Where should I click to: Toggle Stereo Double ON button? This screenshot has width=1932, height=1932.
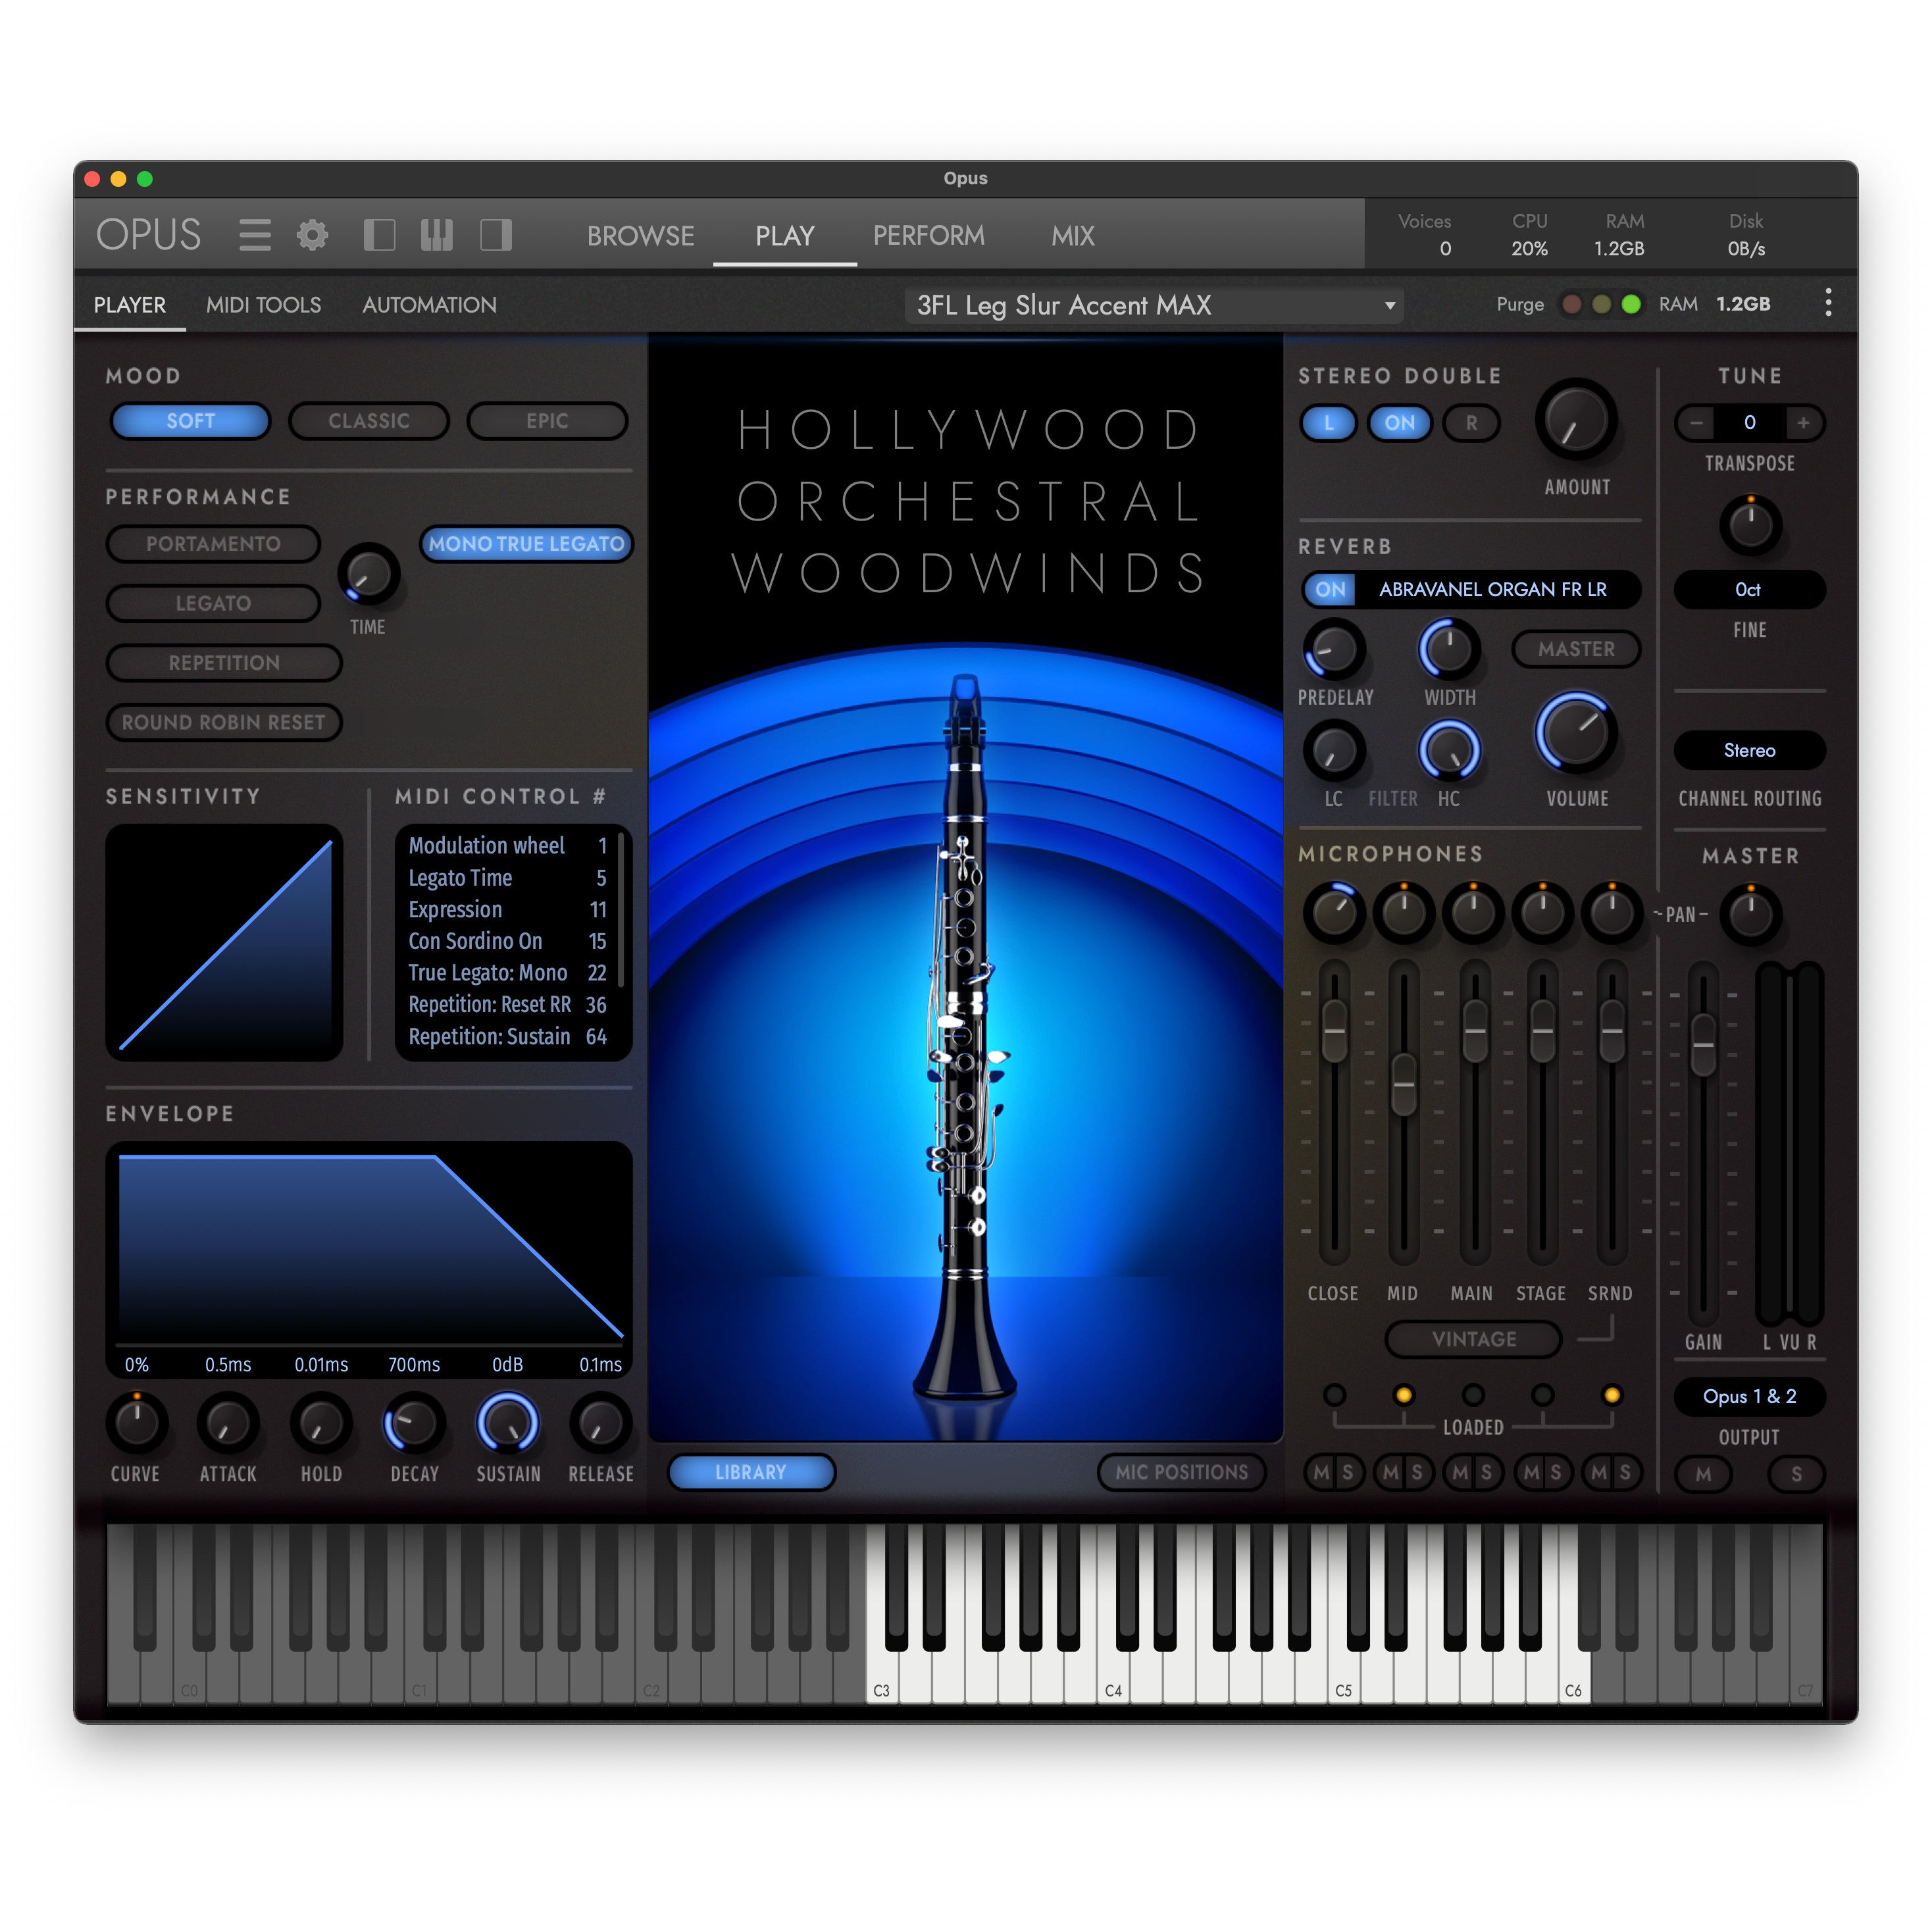[1399, 423]
